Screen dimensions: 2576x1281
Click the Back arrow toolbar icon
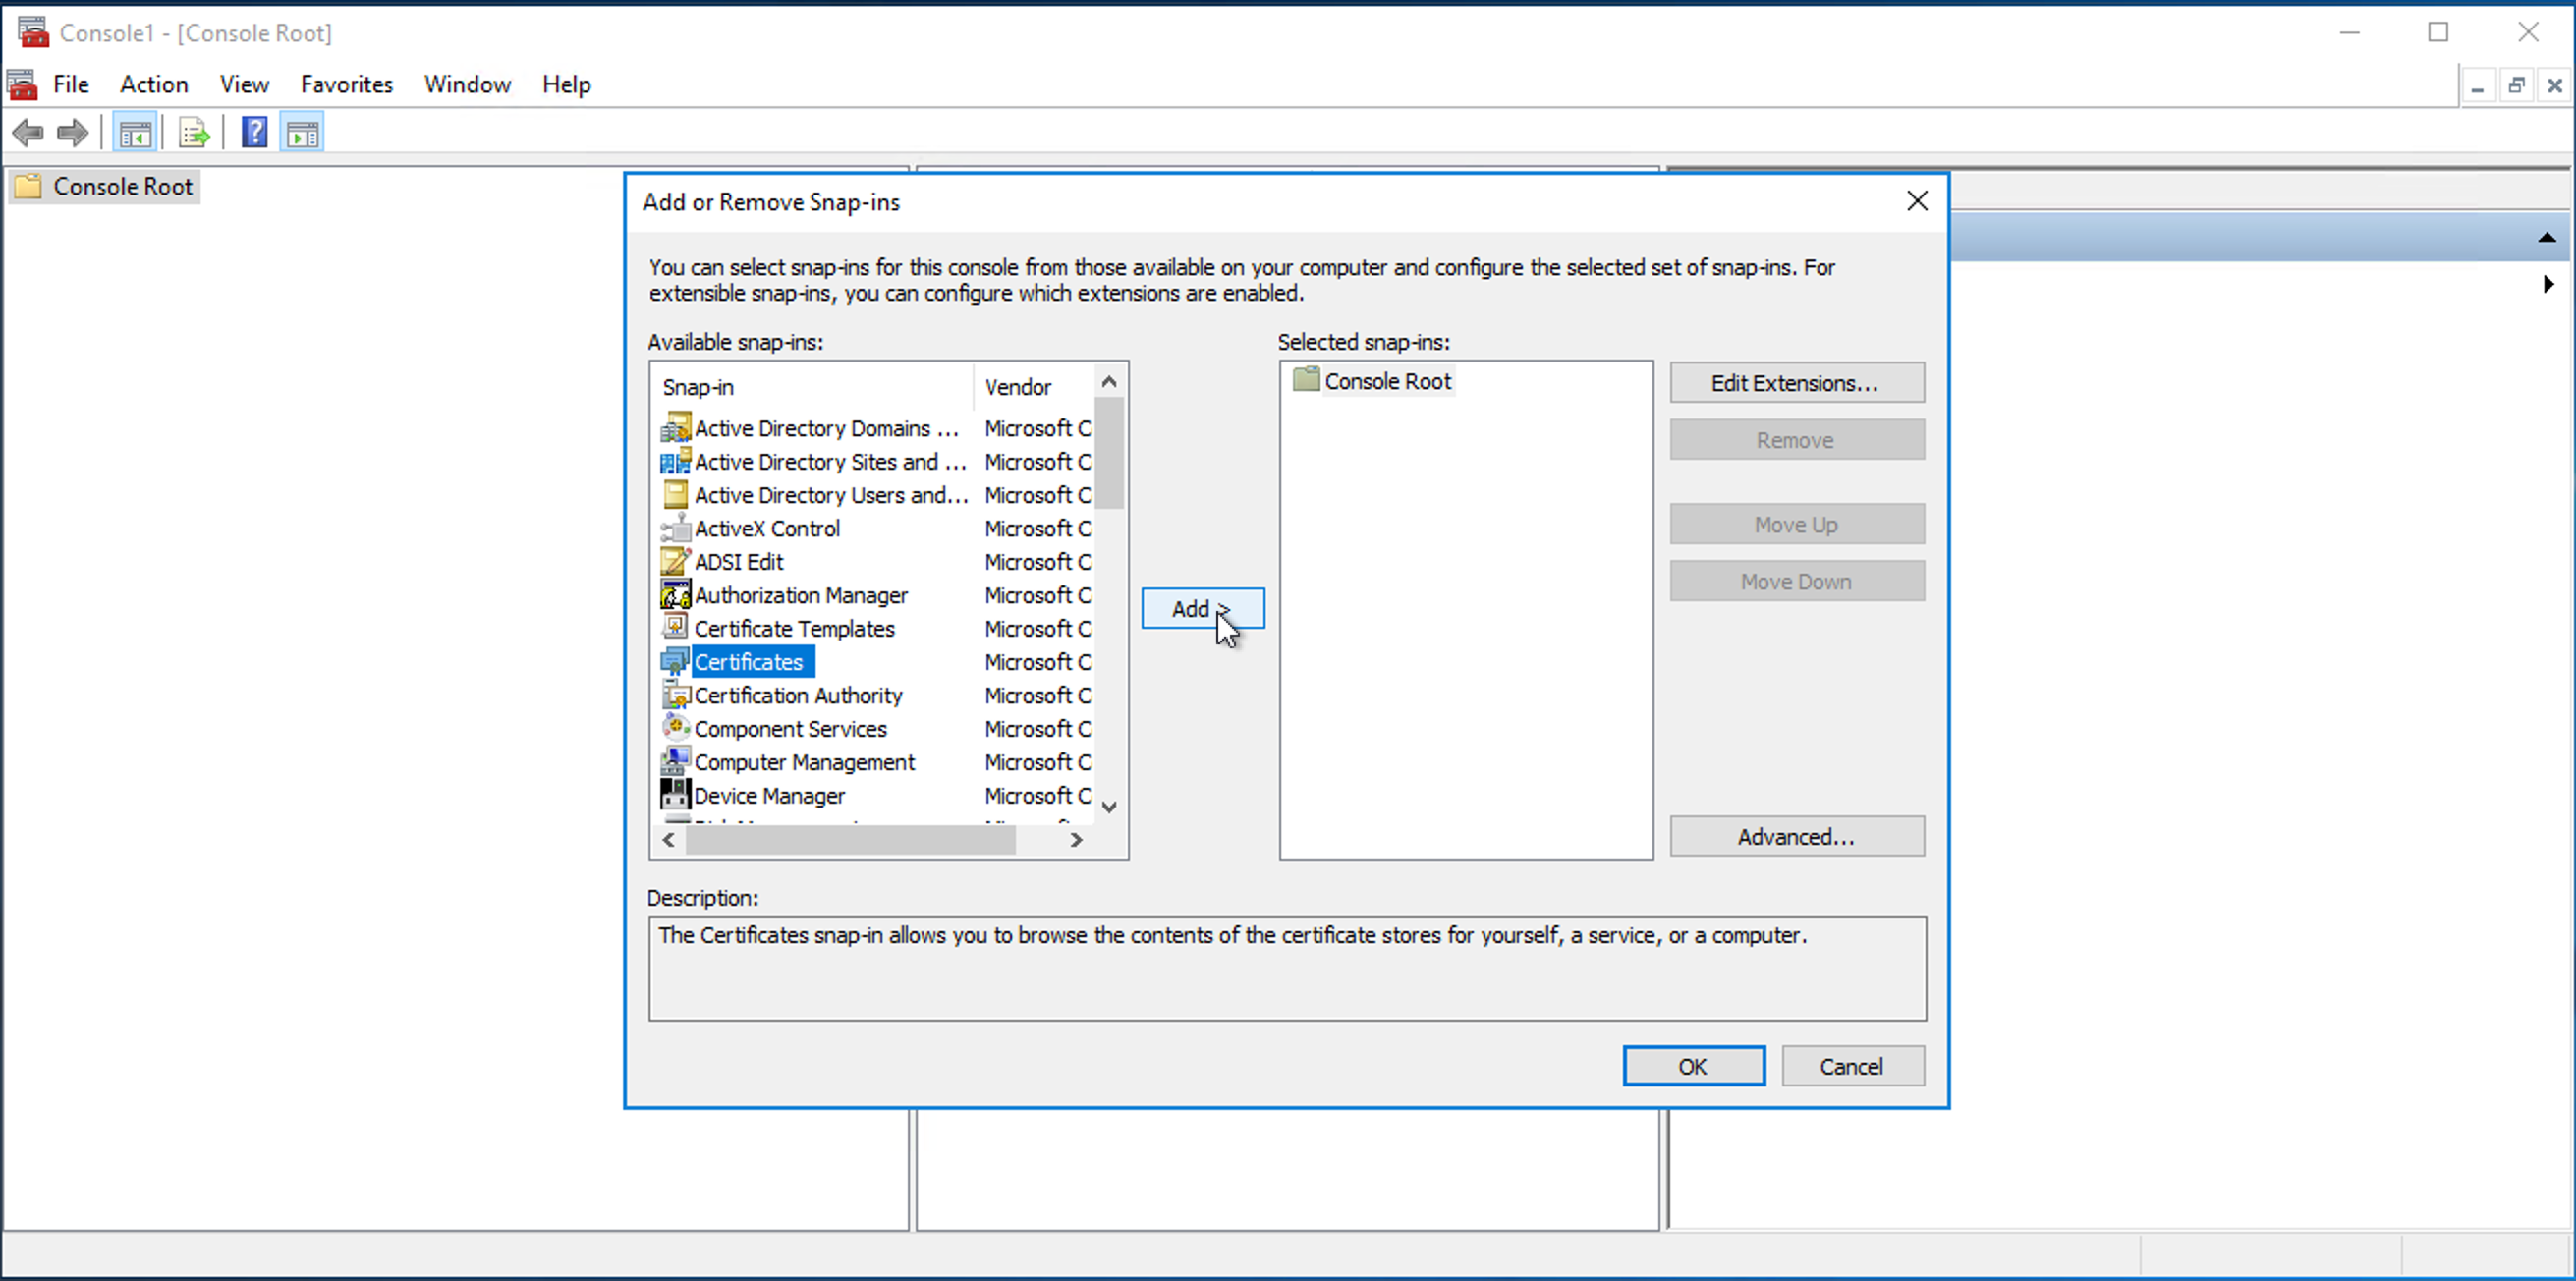pos(28,132)
